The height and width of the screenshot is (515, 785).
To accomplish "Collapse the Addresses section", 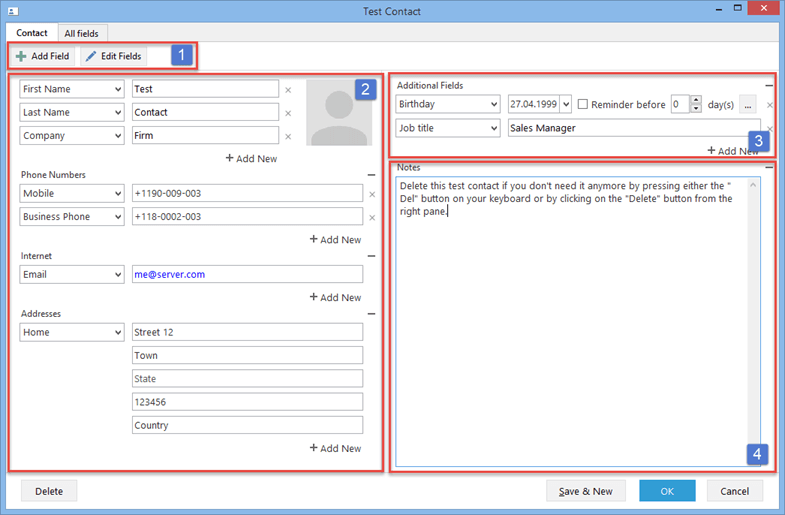I will 371,314.
